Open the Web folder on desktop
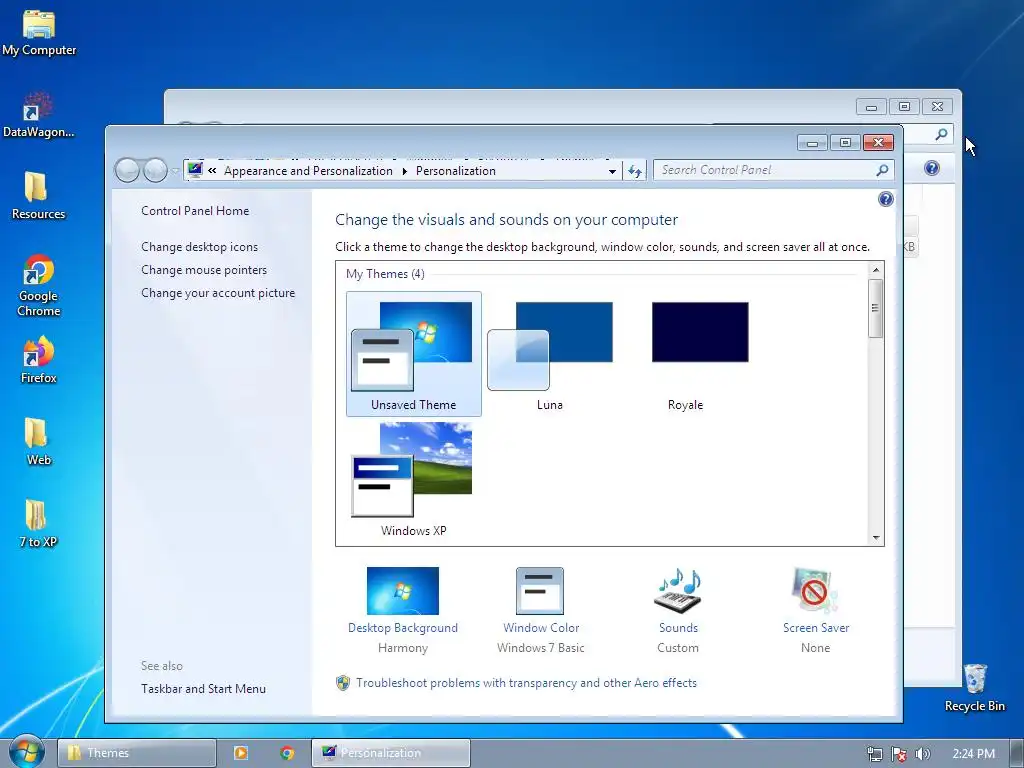This screenshot has height=768, width=1024. coord(39,441)
